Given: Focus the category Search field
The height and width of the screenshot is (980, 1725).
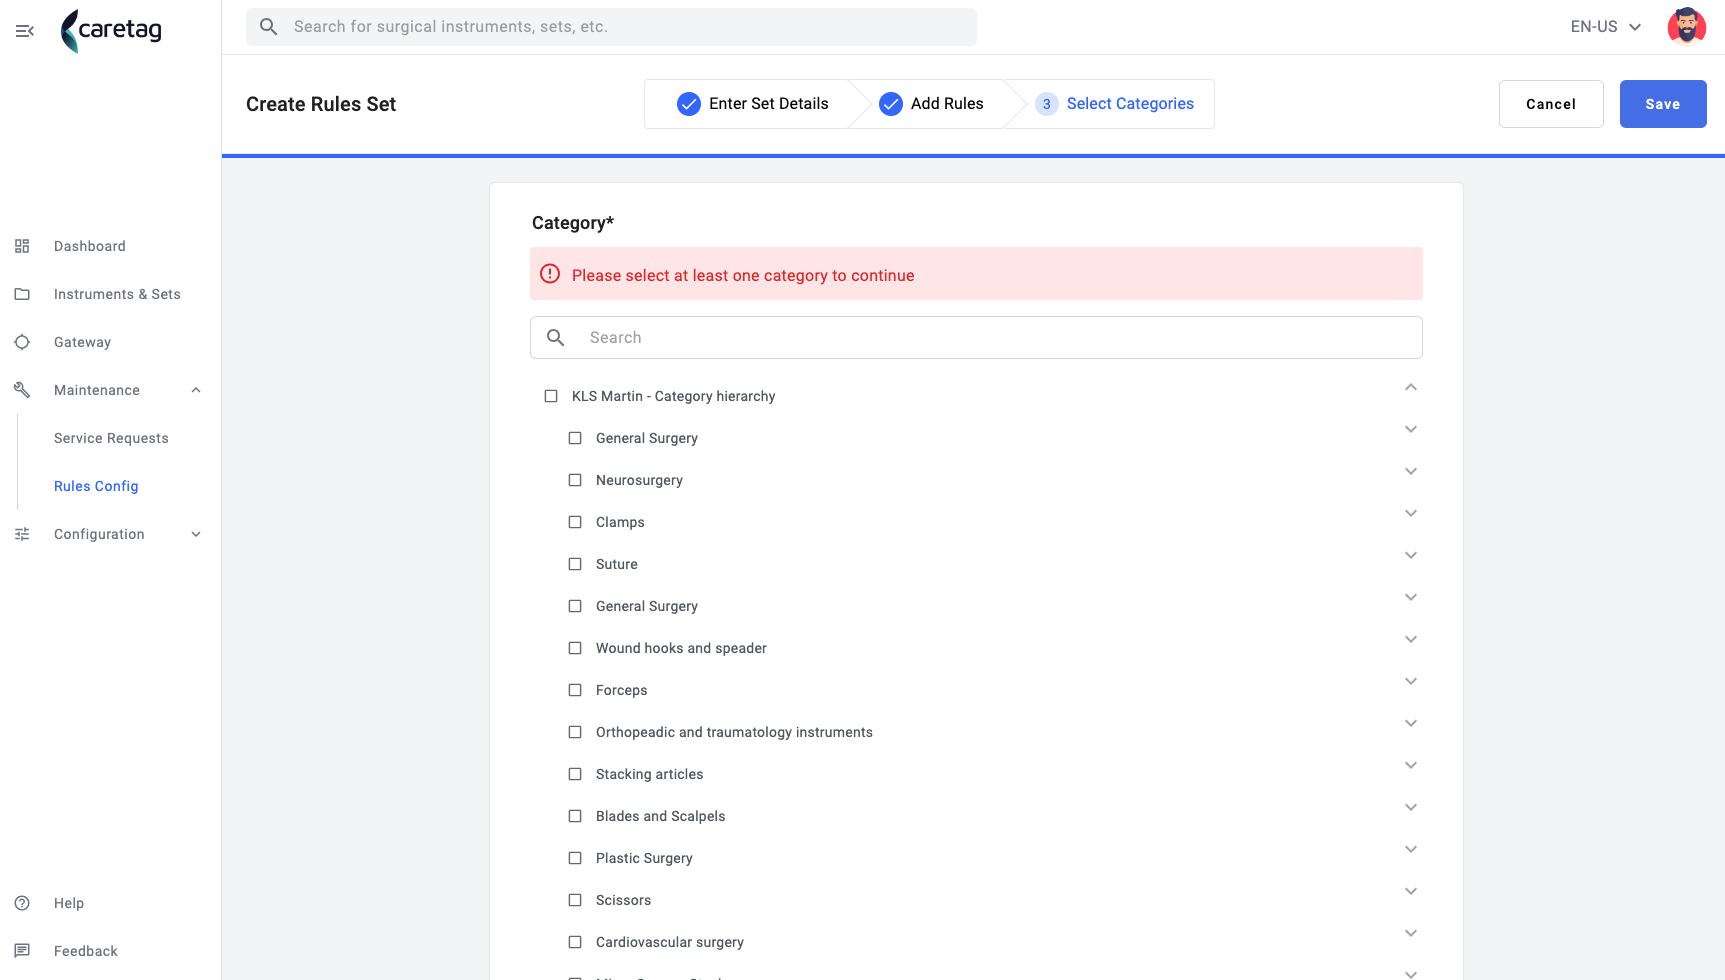Looking at the screenshot, I should click(x=976, y=338).
